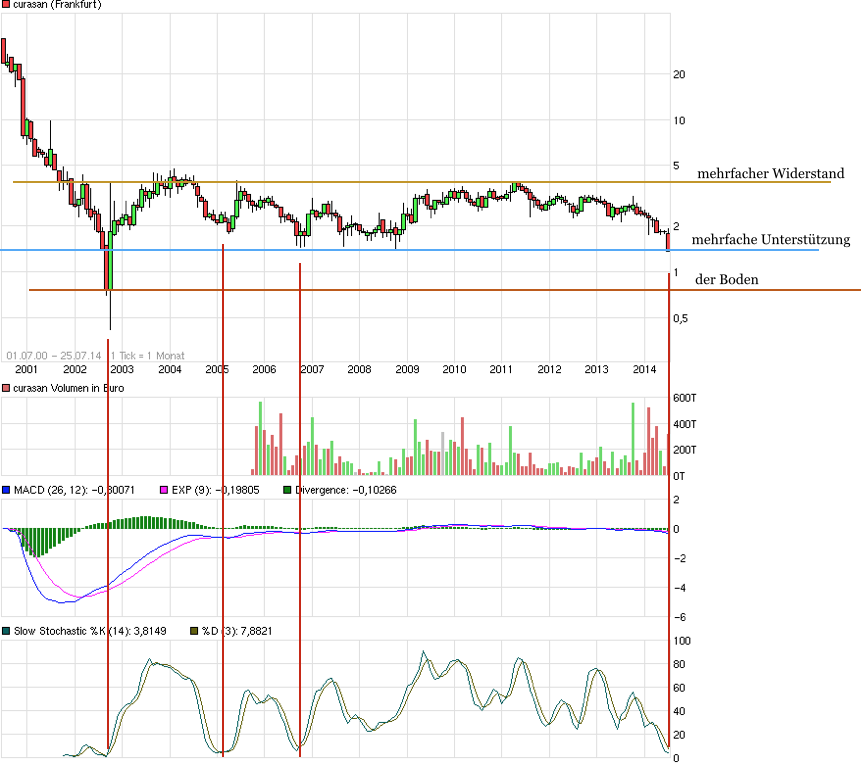
Task: Click the stochastic axis value 100
Action: 682,641
